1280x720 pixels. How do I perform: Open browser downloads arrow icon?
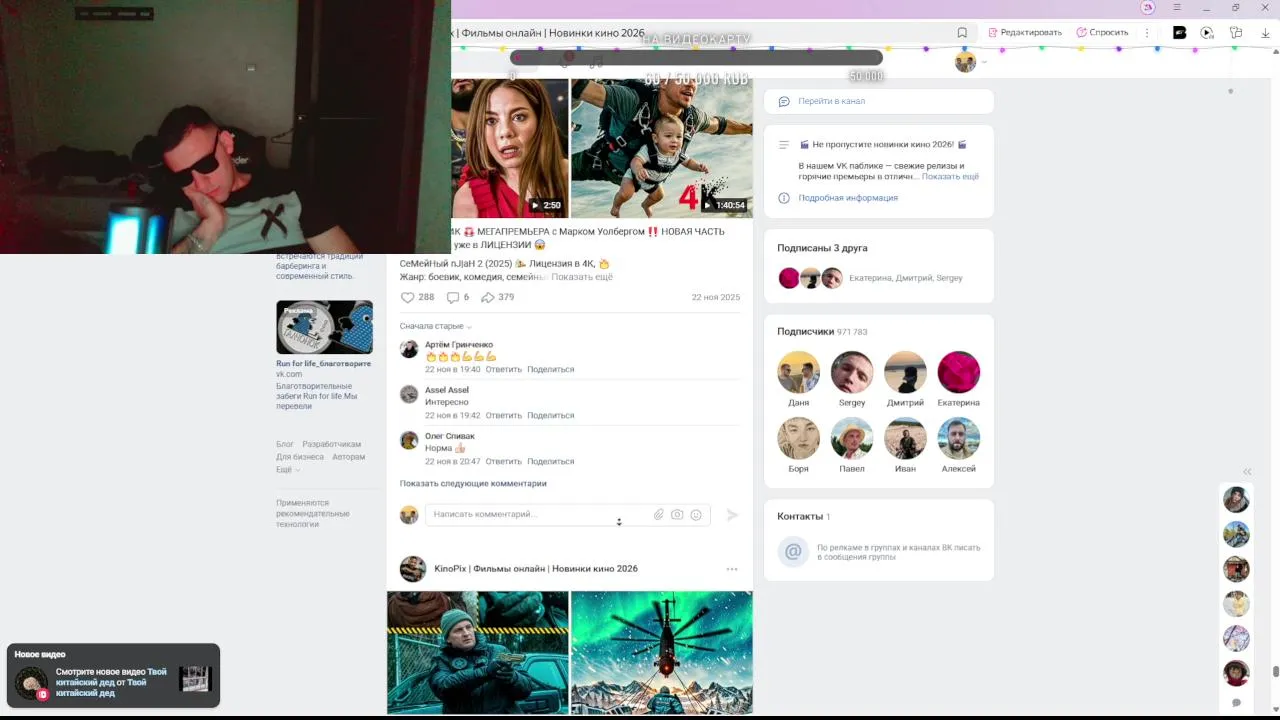pos(1266,32)
